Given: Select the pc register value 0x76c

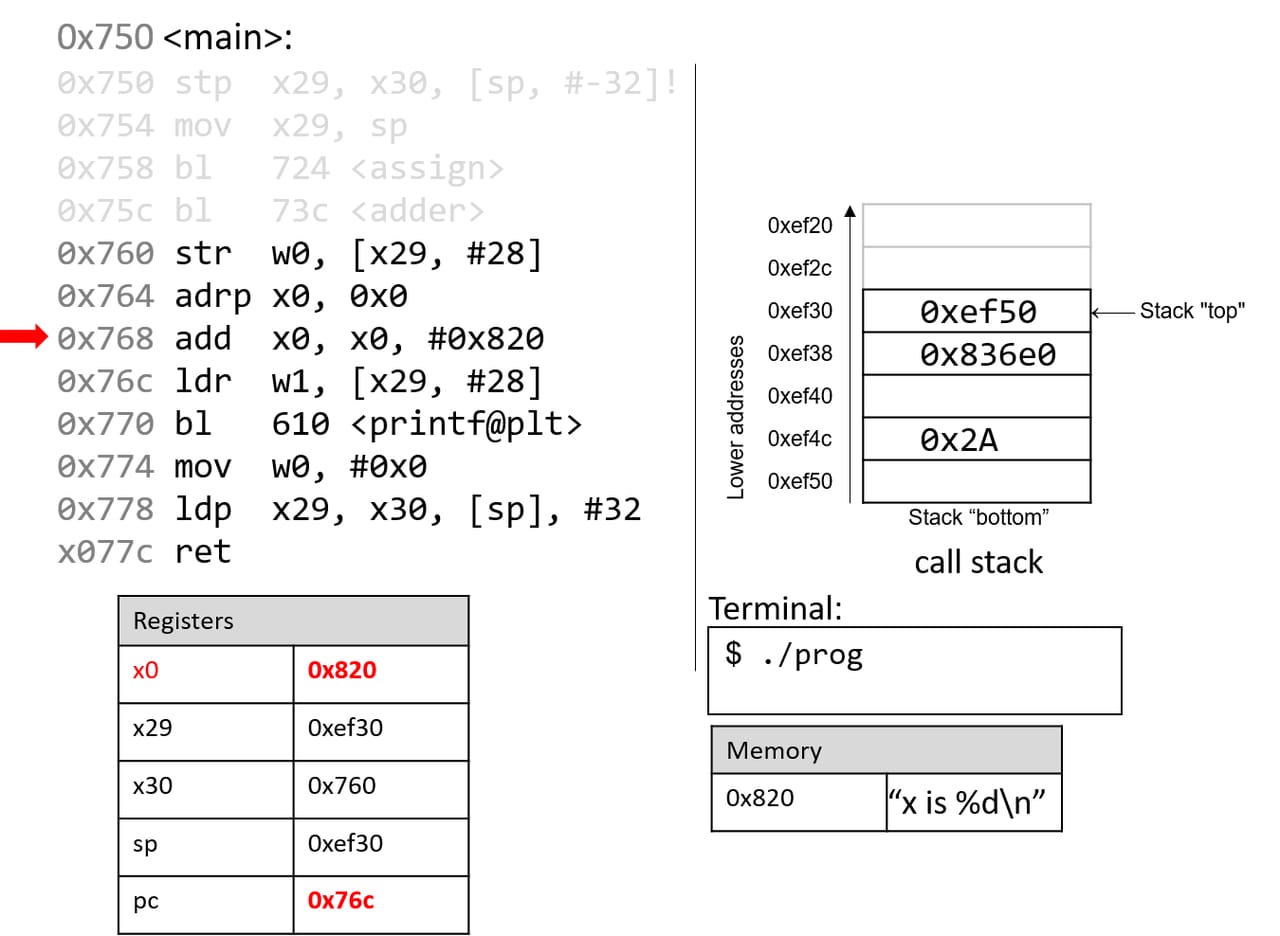Looking at the screenshot, I should [341, 901].
